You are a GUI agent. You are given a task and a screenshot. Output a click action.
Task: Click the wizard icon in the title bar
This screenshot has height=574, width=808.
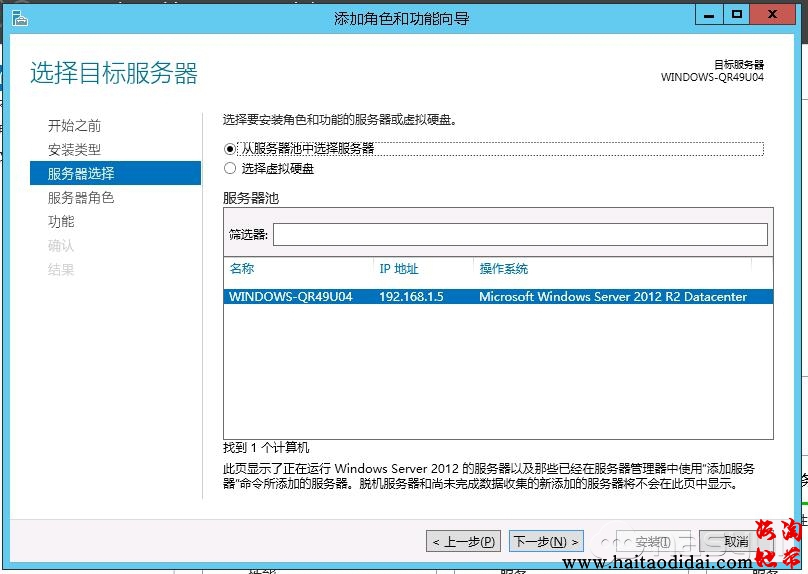[x=18, y=17]
